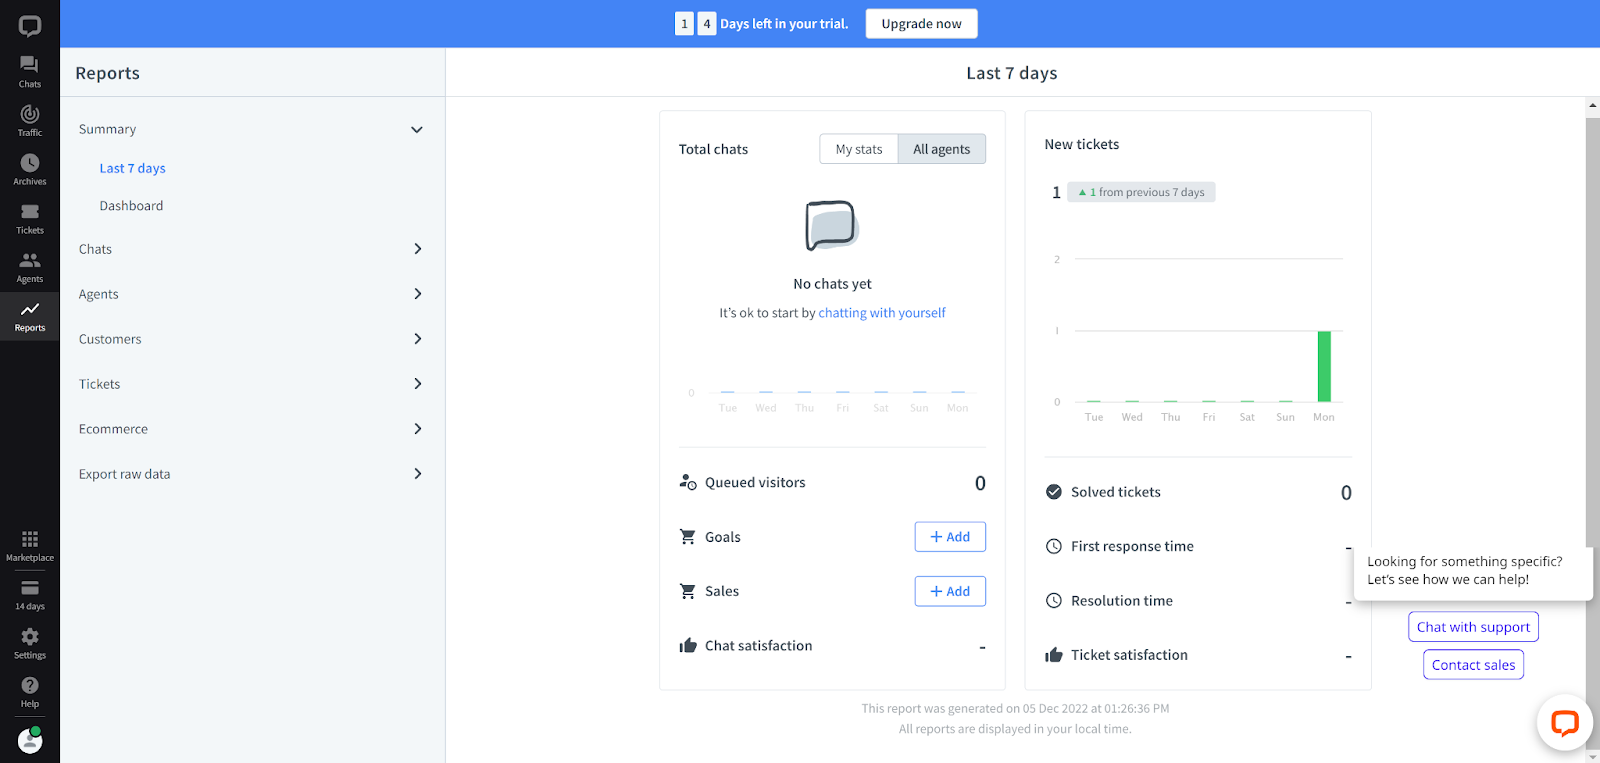1600x763 pixels.
Task: Click the Upgrade now button
Action: (x=921, y=24)
